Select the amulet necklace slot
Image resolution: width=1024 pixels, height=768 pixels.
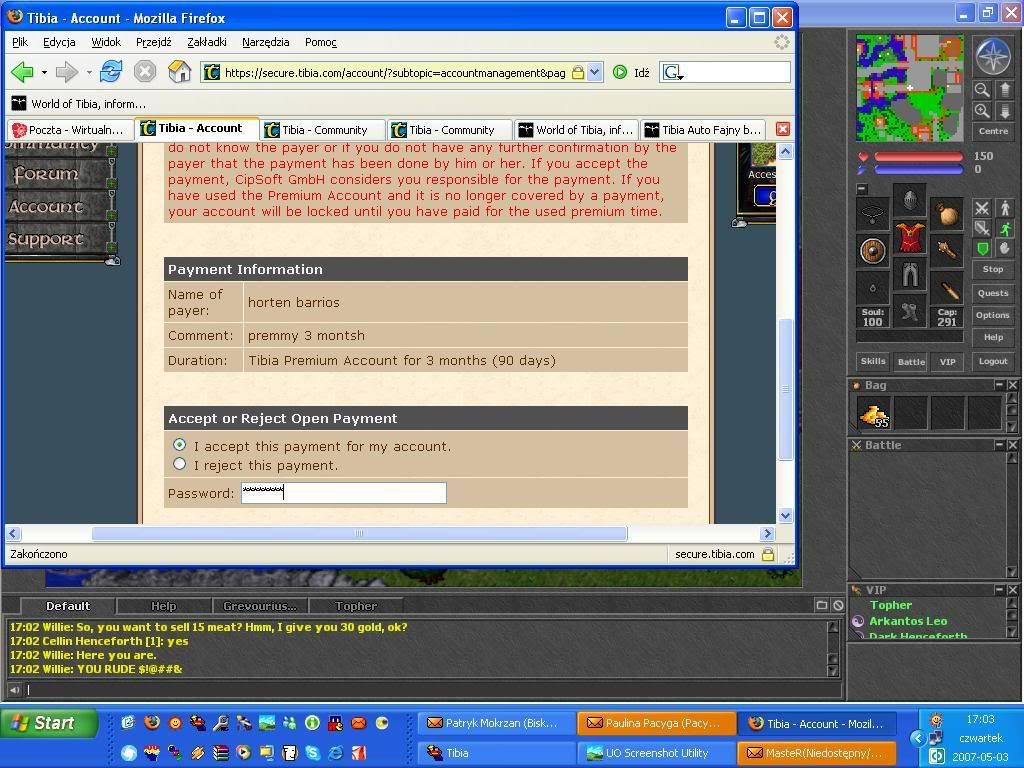pyautogui.click(x=872, y=214)
